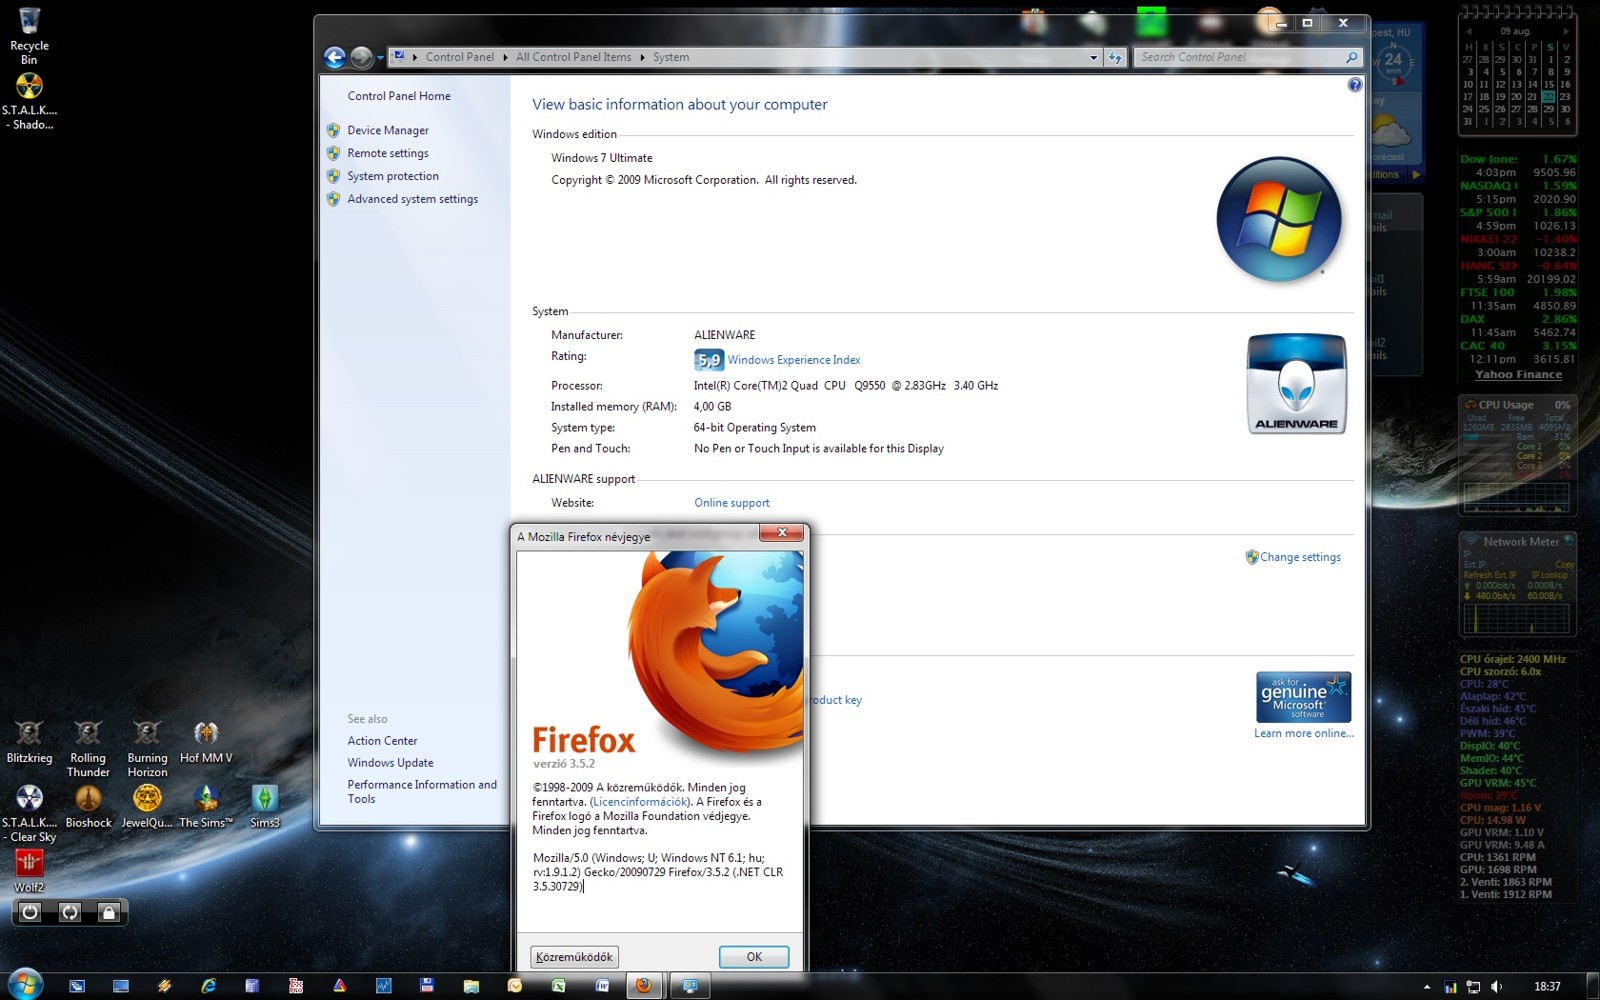This screenshot has width=1600, height=1000.
Task: Open the blue Help question mark button
Action: [1355, 85]
